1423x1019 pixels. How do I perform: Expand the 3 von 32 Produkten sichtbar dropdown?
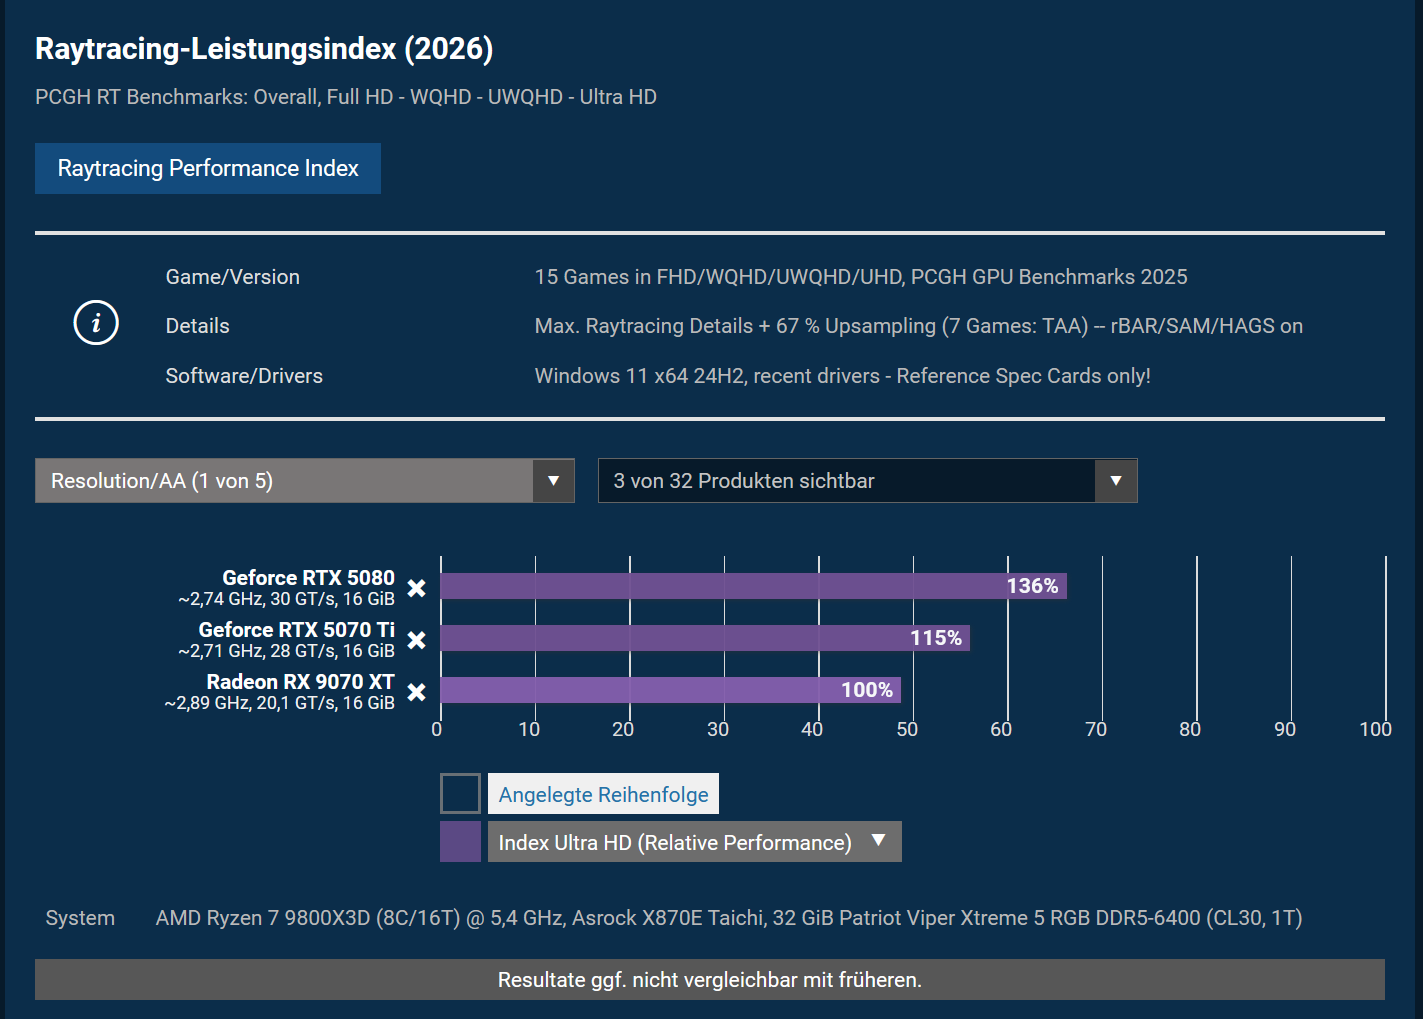point(867,481)
